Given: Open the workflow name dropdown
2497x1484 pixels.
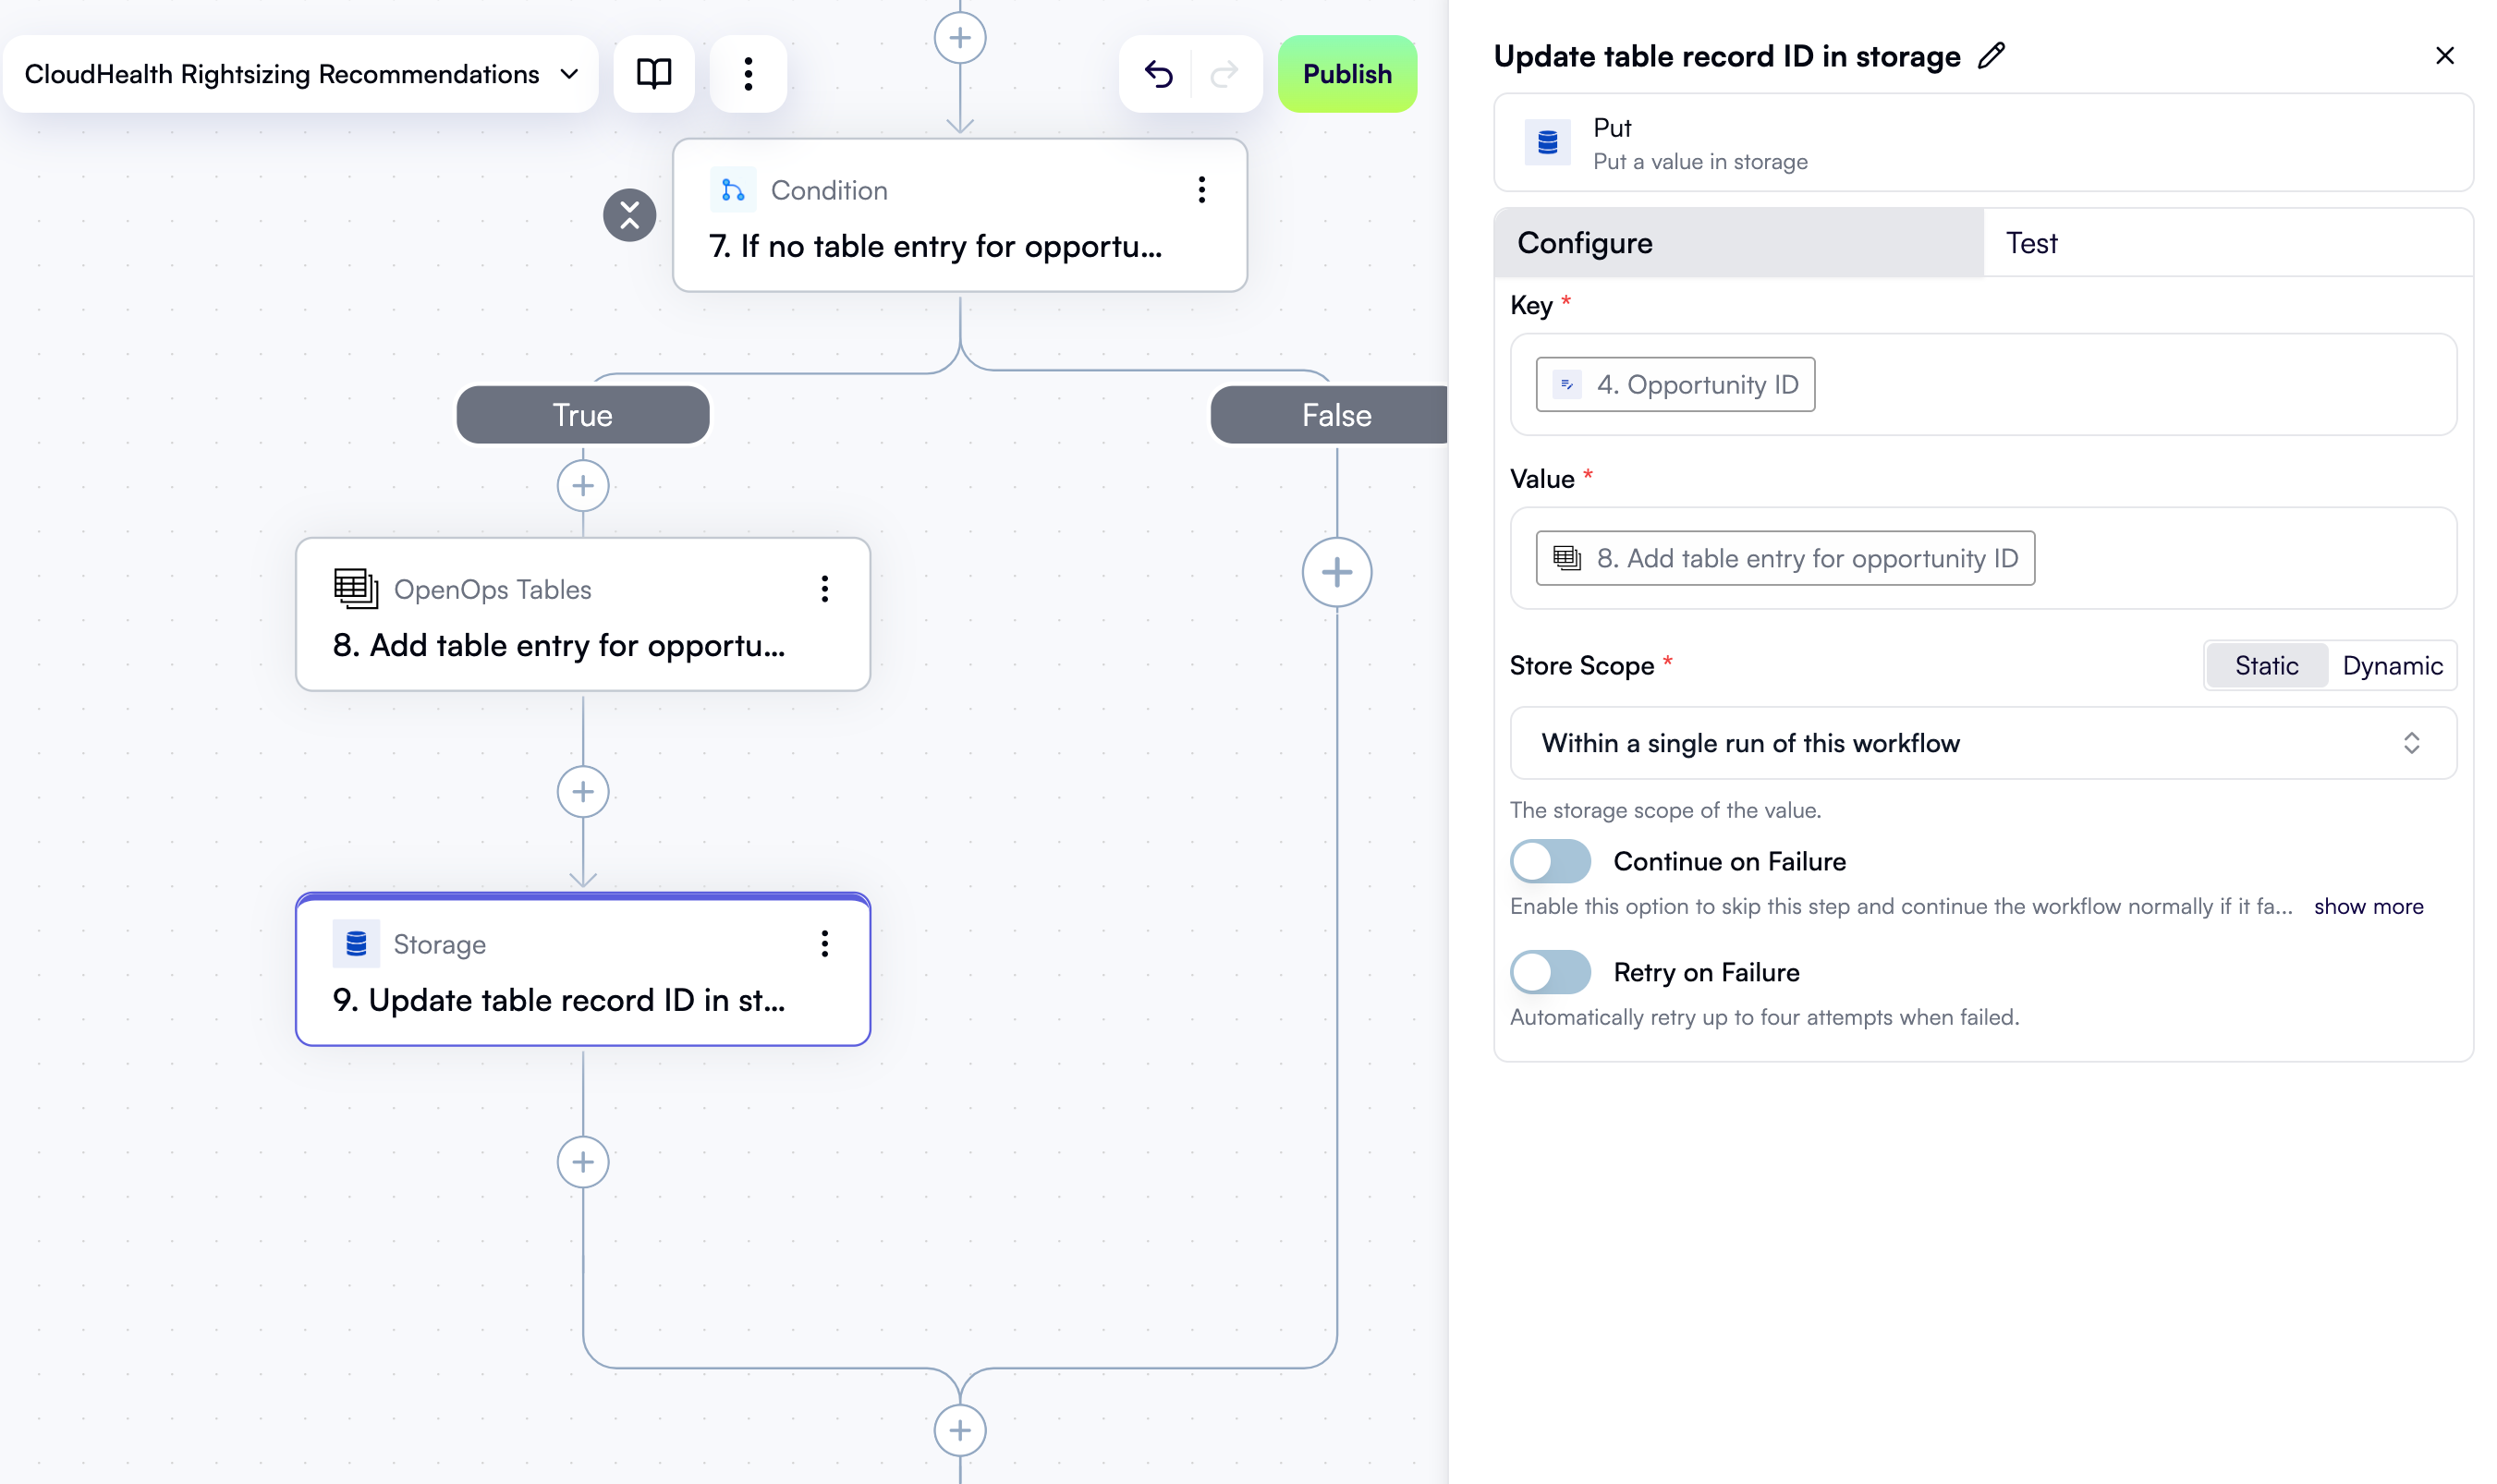Looking at the screenshot, I should pos(569,73).
